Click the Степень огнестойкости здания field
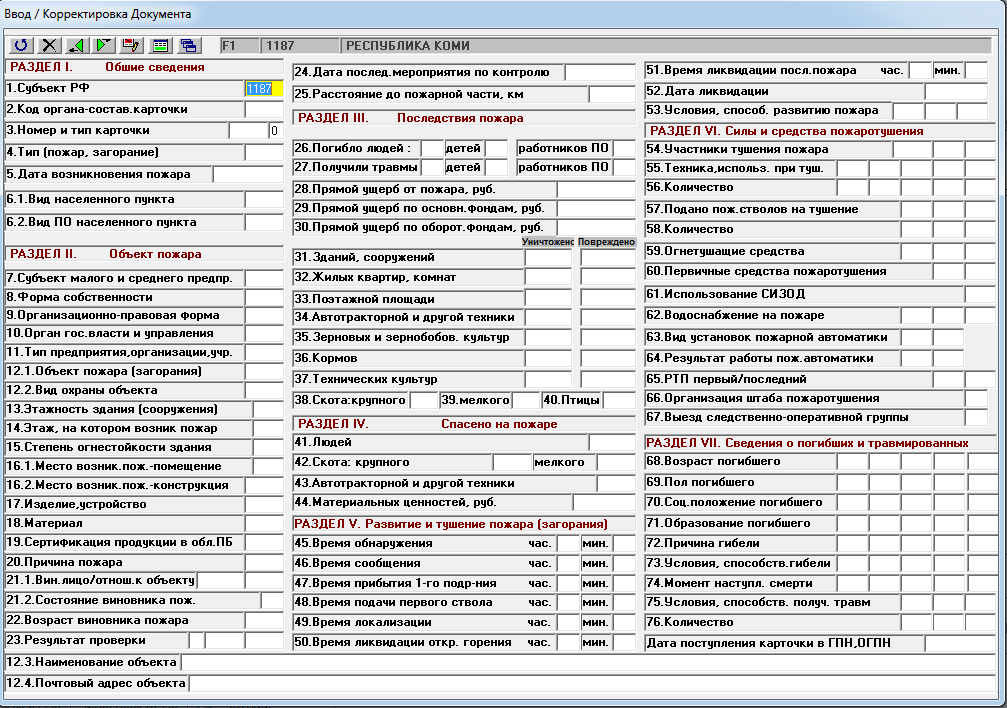 click(x=268, y=447)
